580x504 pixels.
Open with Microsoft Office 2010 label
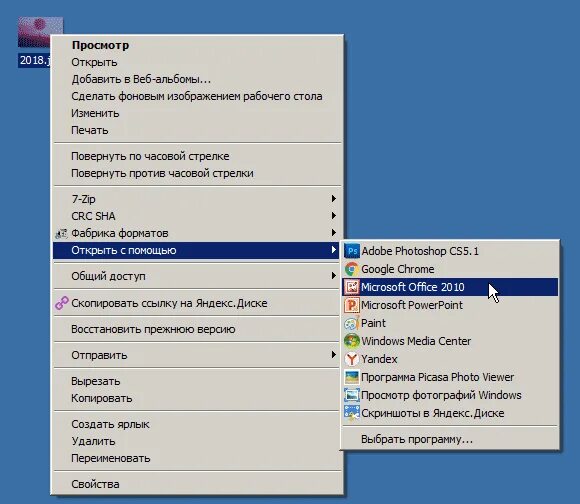(412, 287)
